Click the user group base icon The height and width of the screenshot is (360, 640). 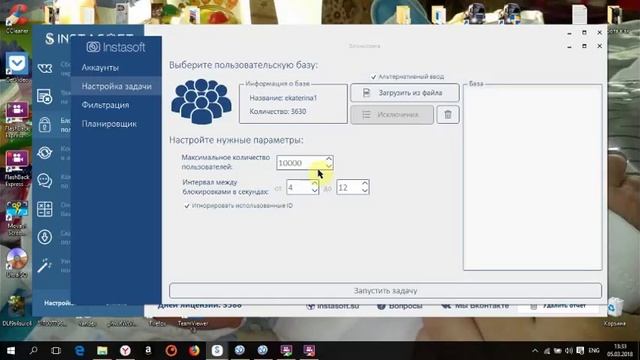point(202,102)
